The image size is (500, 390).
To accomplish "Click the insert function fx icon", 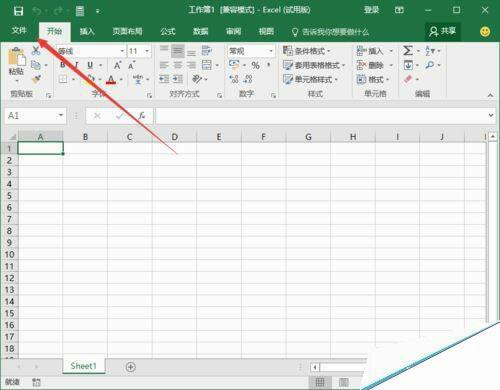I will click(x=142, y=116).
